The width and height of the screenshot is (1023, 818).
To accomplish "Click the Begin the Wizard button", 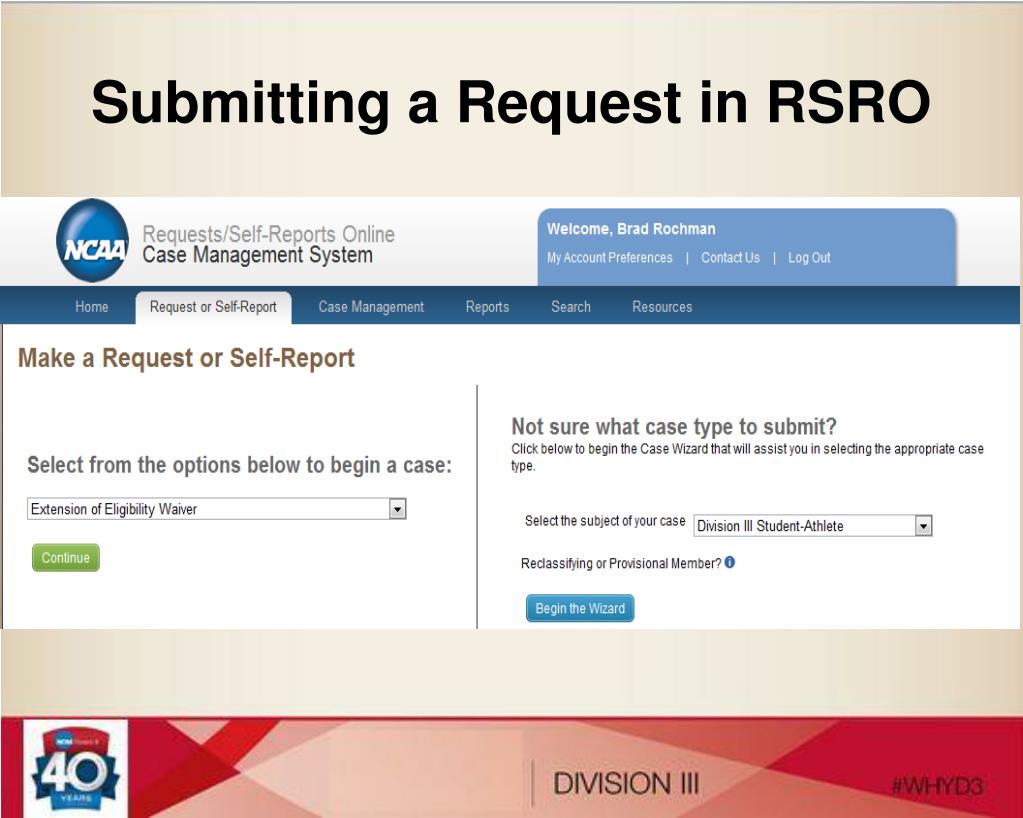I will [580, 609].
